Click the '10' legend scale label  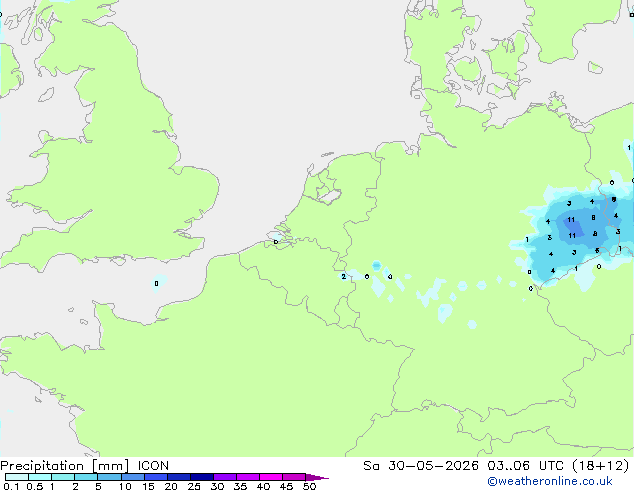125,486
